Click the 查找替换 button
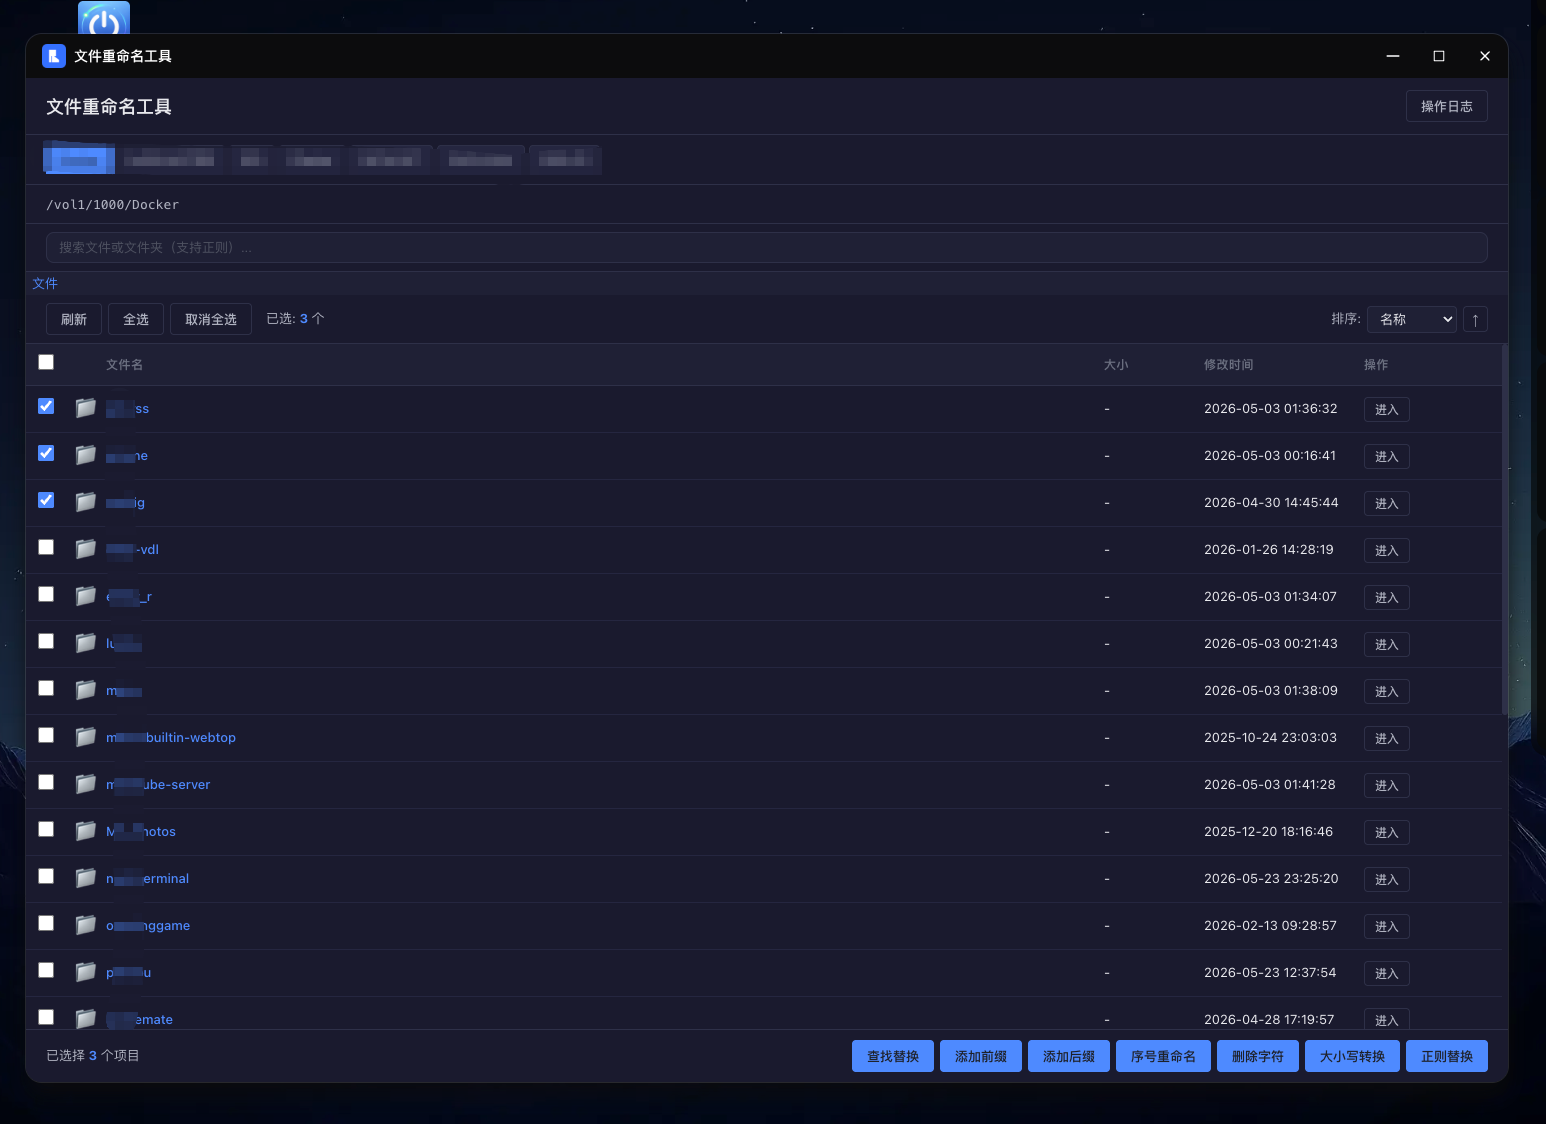The image size is (1546, 1124). pos(893,1056)
